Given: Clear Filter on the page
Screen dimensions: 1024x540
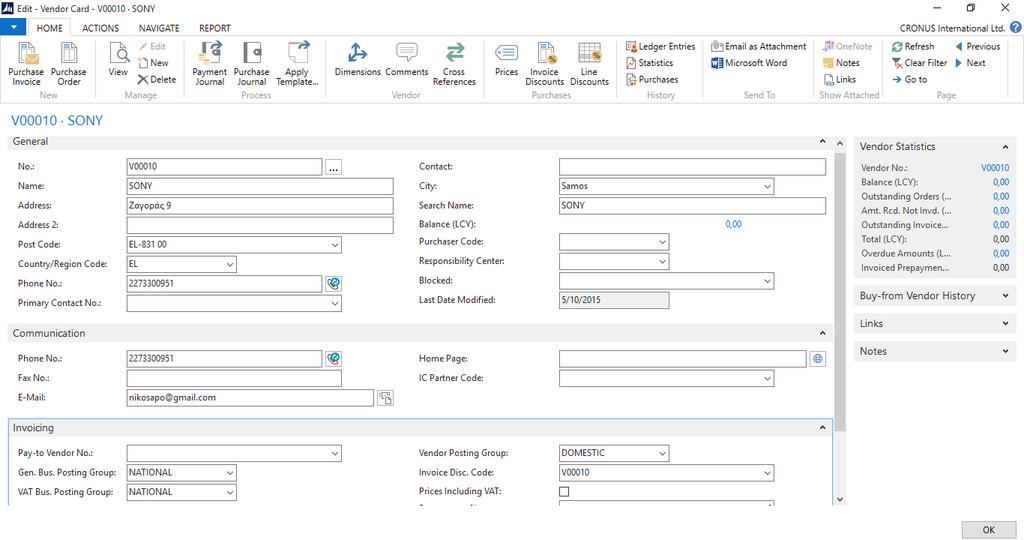Looking at the screenshot, I should 920,63.
